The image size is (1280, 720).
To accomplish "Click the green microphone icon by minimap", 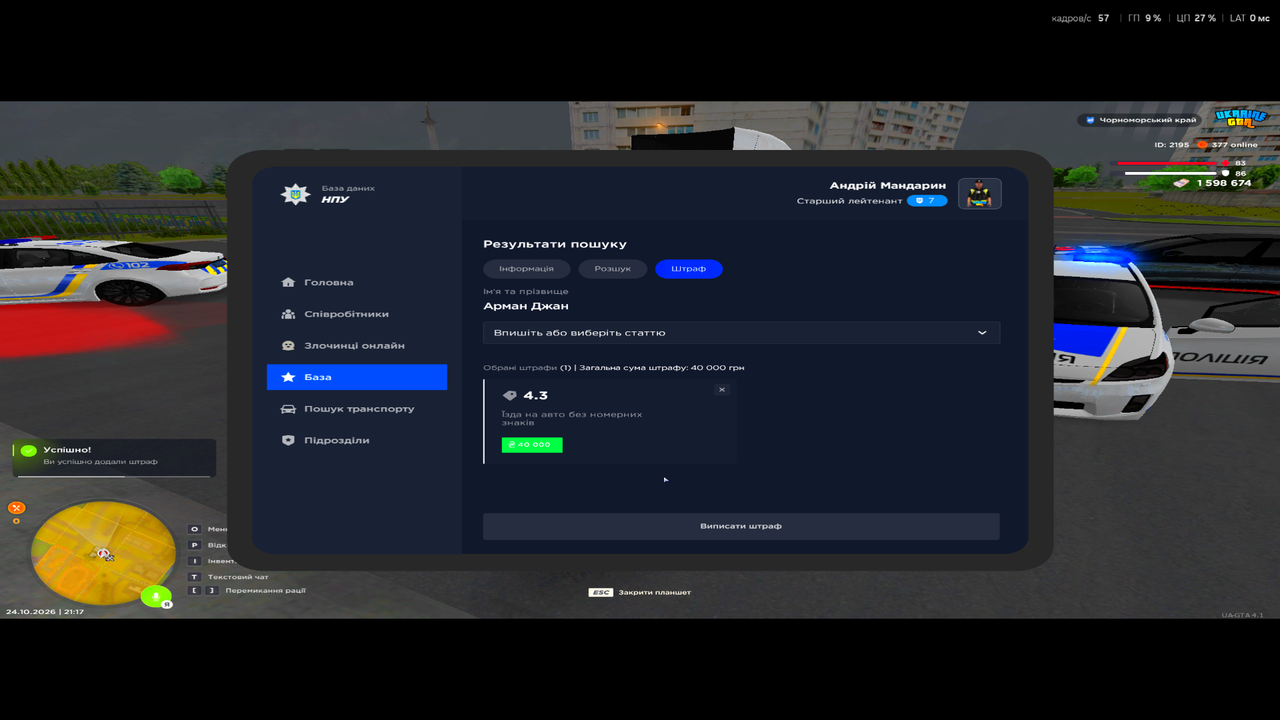I will click(x=155, y=596).
